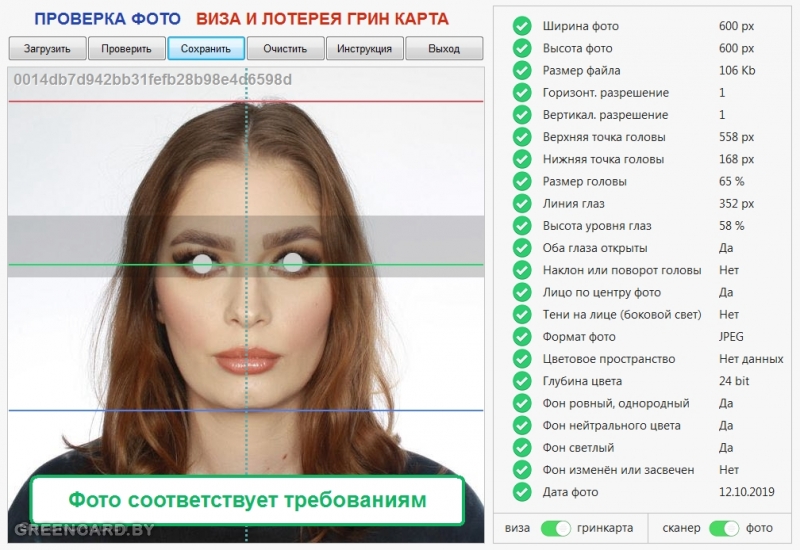
Task: Click checkmark beside Оба глаза открыты
Action: pos(522,247)
